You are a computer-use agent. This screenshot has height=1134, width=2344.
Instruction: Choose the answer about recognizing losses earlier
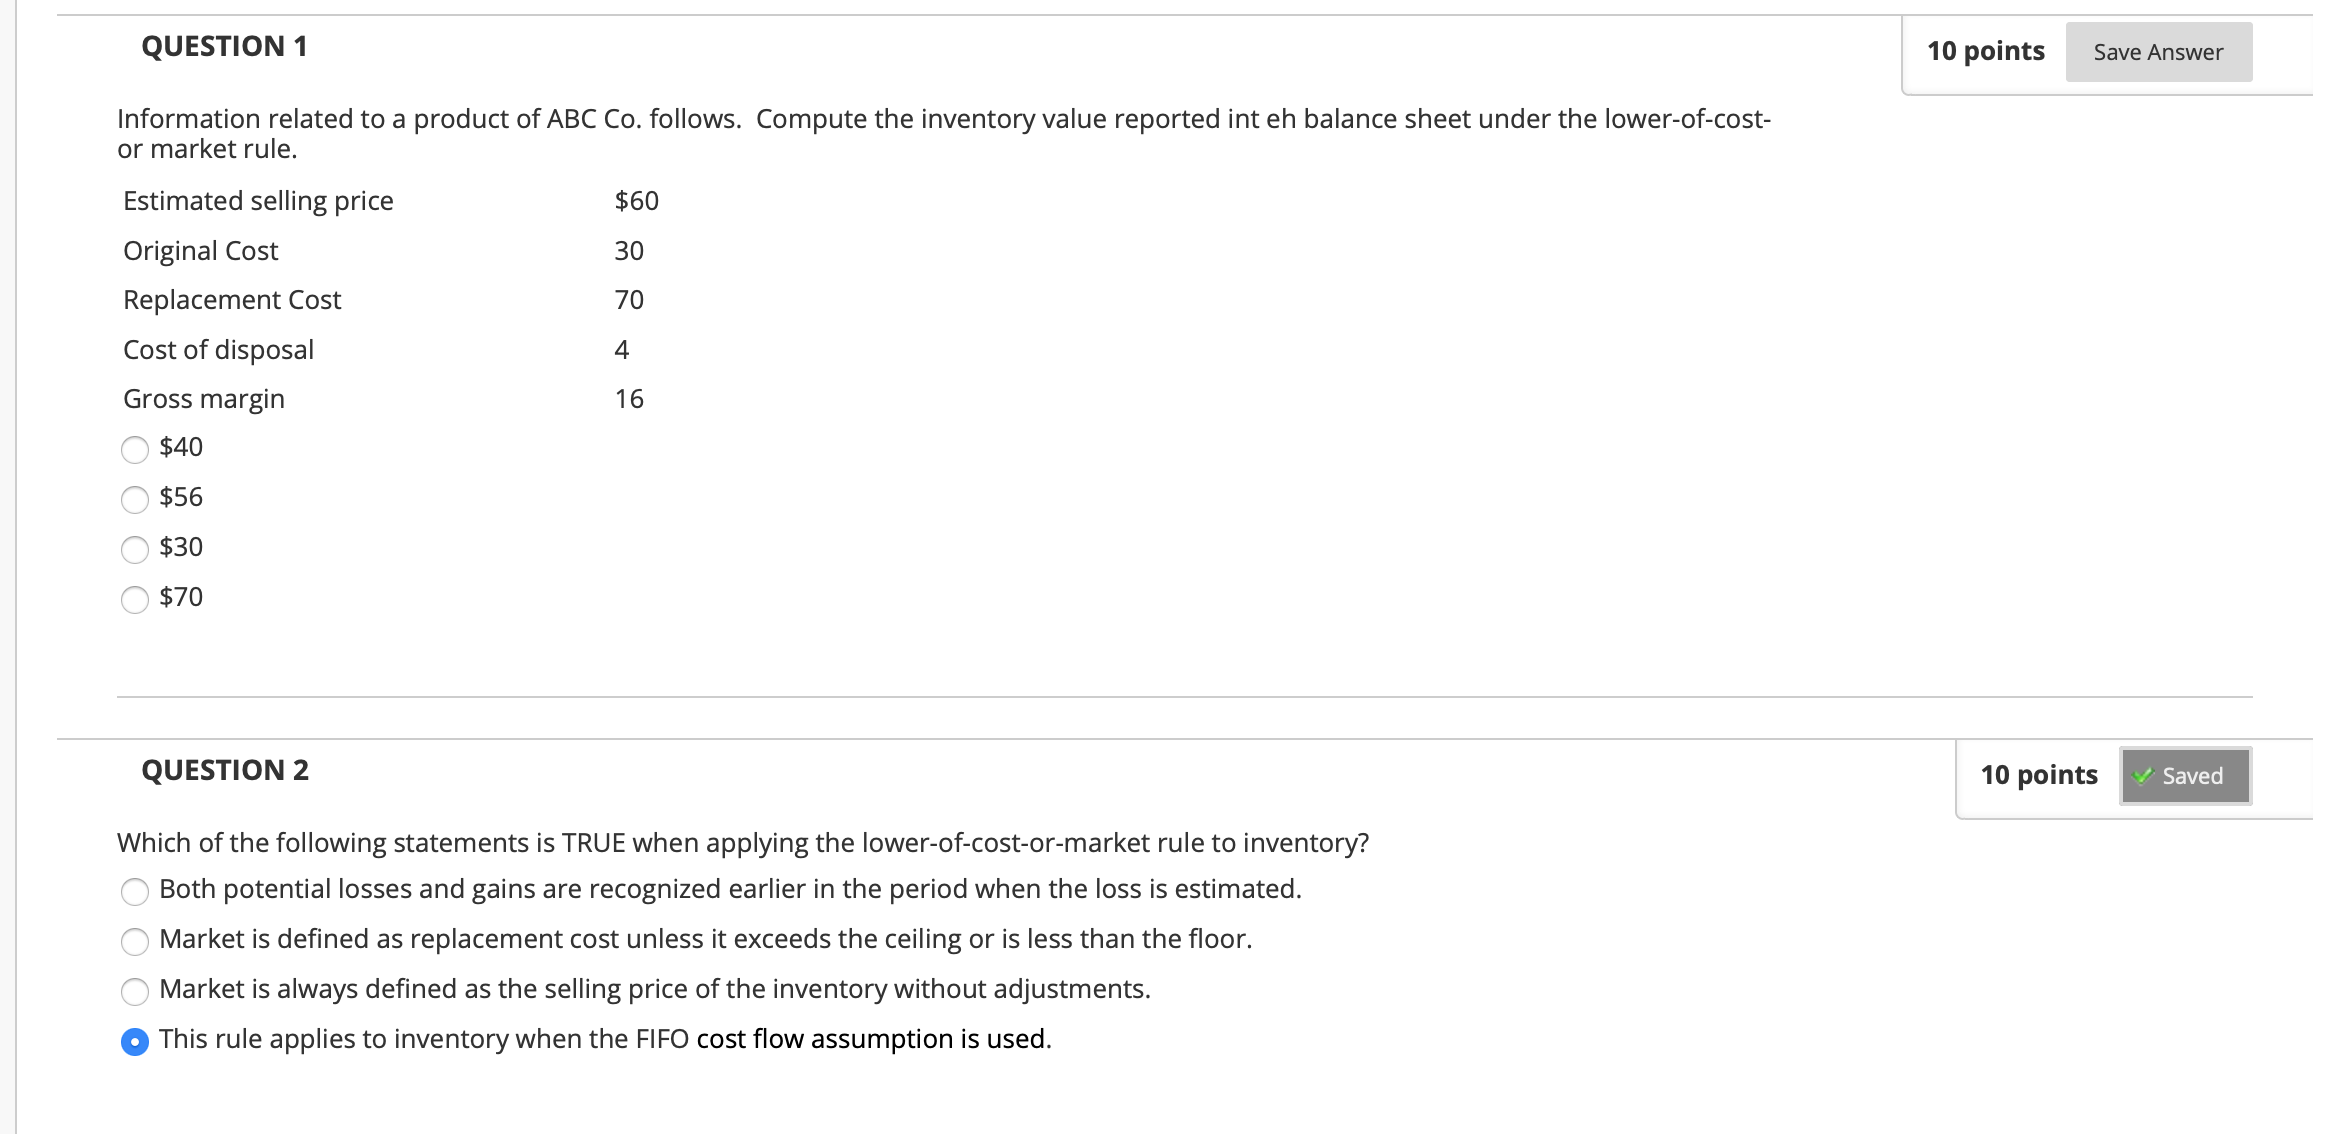tap(134, 891)
